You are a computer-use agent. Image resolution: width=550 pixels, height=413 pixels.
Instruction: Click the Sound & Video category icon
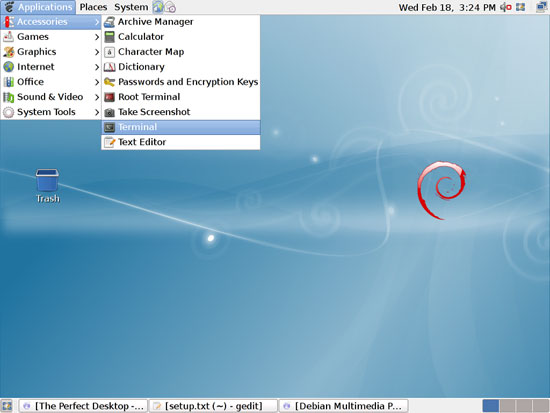pyautogui.click(x=9, y=97)
